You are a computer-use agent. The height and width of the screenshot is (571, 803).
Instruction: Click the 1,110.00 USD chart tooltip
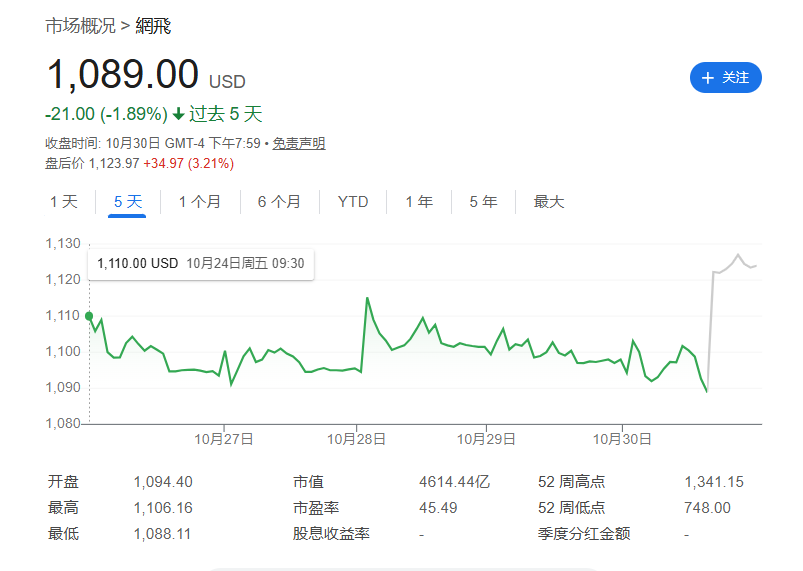point(200,263)
